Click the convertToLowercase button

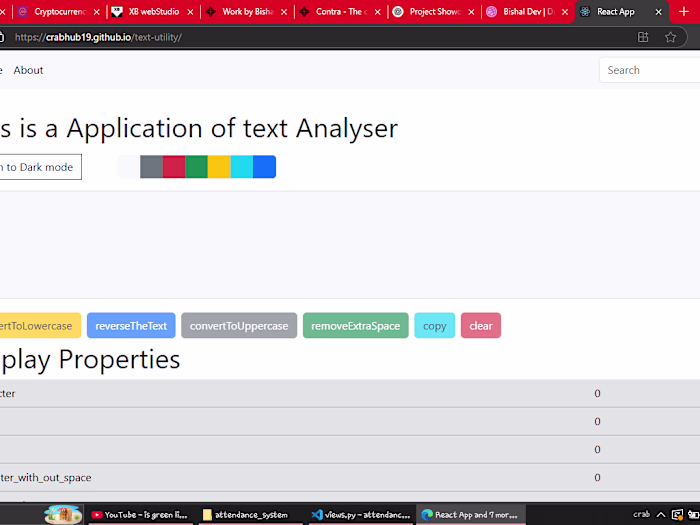[x=40, y=325]
